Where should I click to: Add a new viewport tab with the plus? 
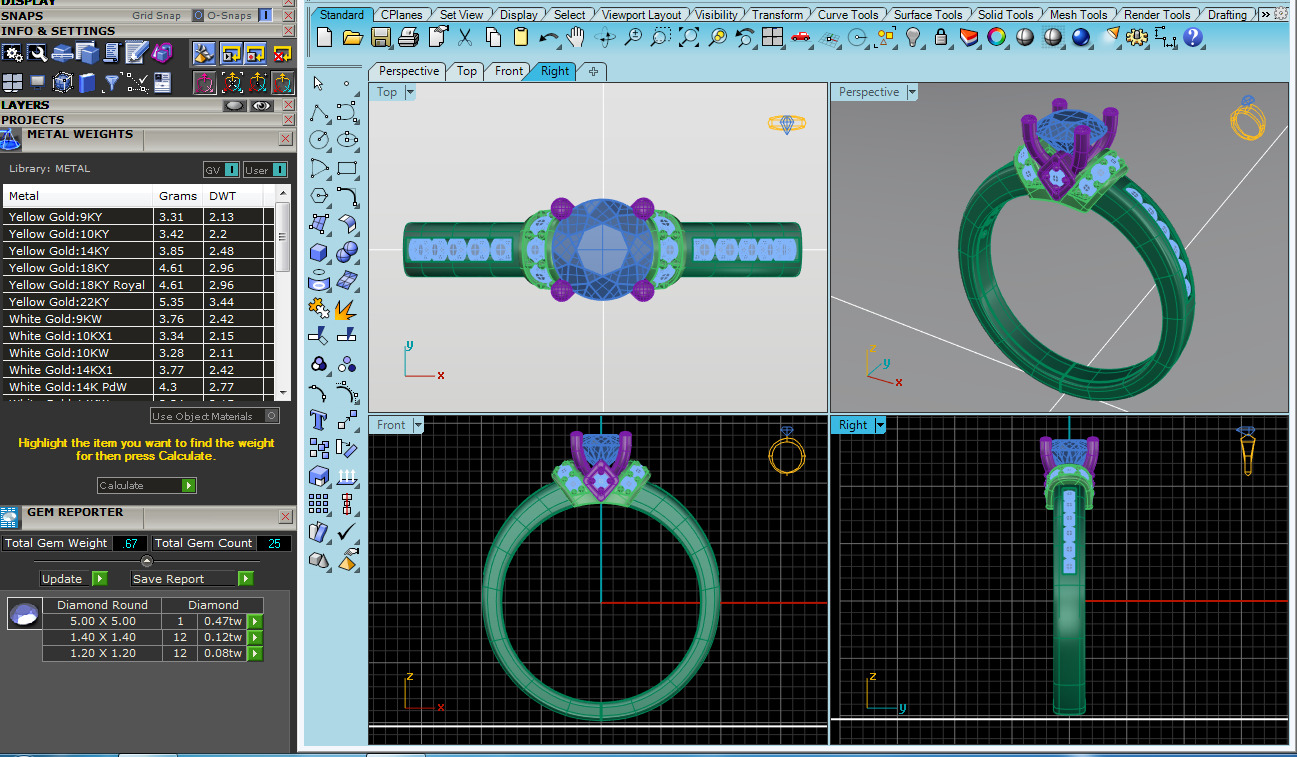[x=593, y=71]
